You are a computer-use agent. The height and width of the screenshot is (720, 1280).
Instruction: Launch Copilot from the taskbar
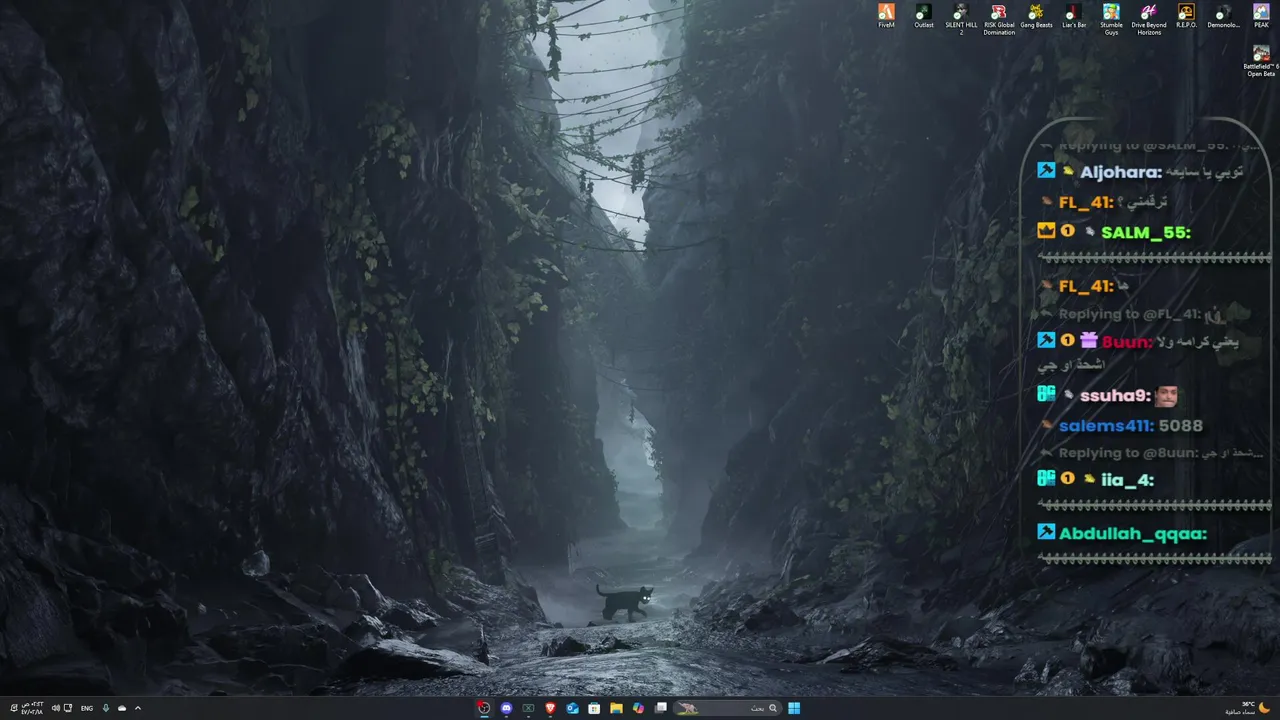[638, 708]
